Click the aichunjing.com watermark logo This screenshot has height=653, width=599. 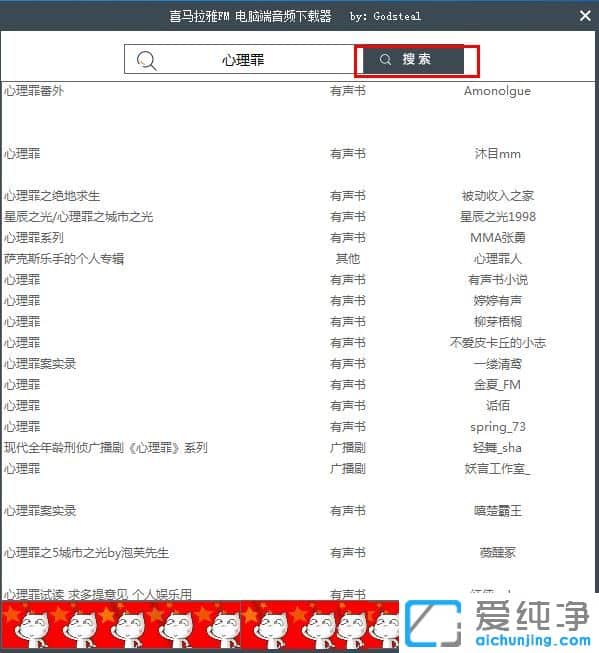click(498, 623)
